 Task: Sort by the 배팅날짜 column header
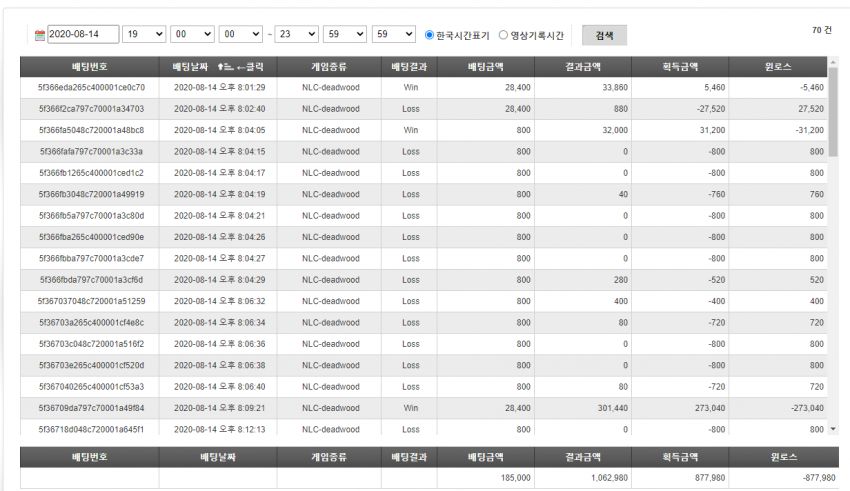(x=218, y=67)
